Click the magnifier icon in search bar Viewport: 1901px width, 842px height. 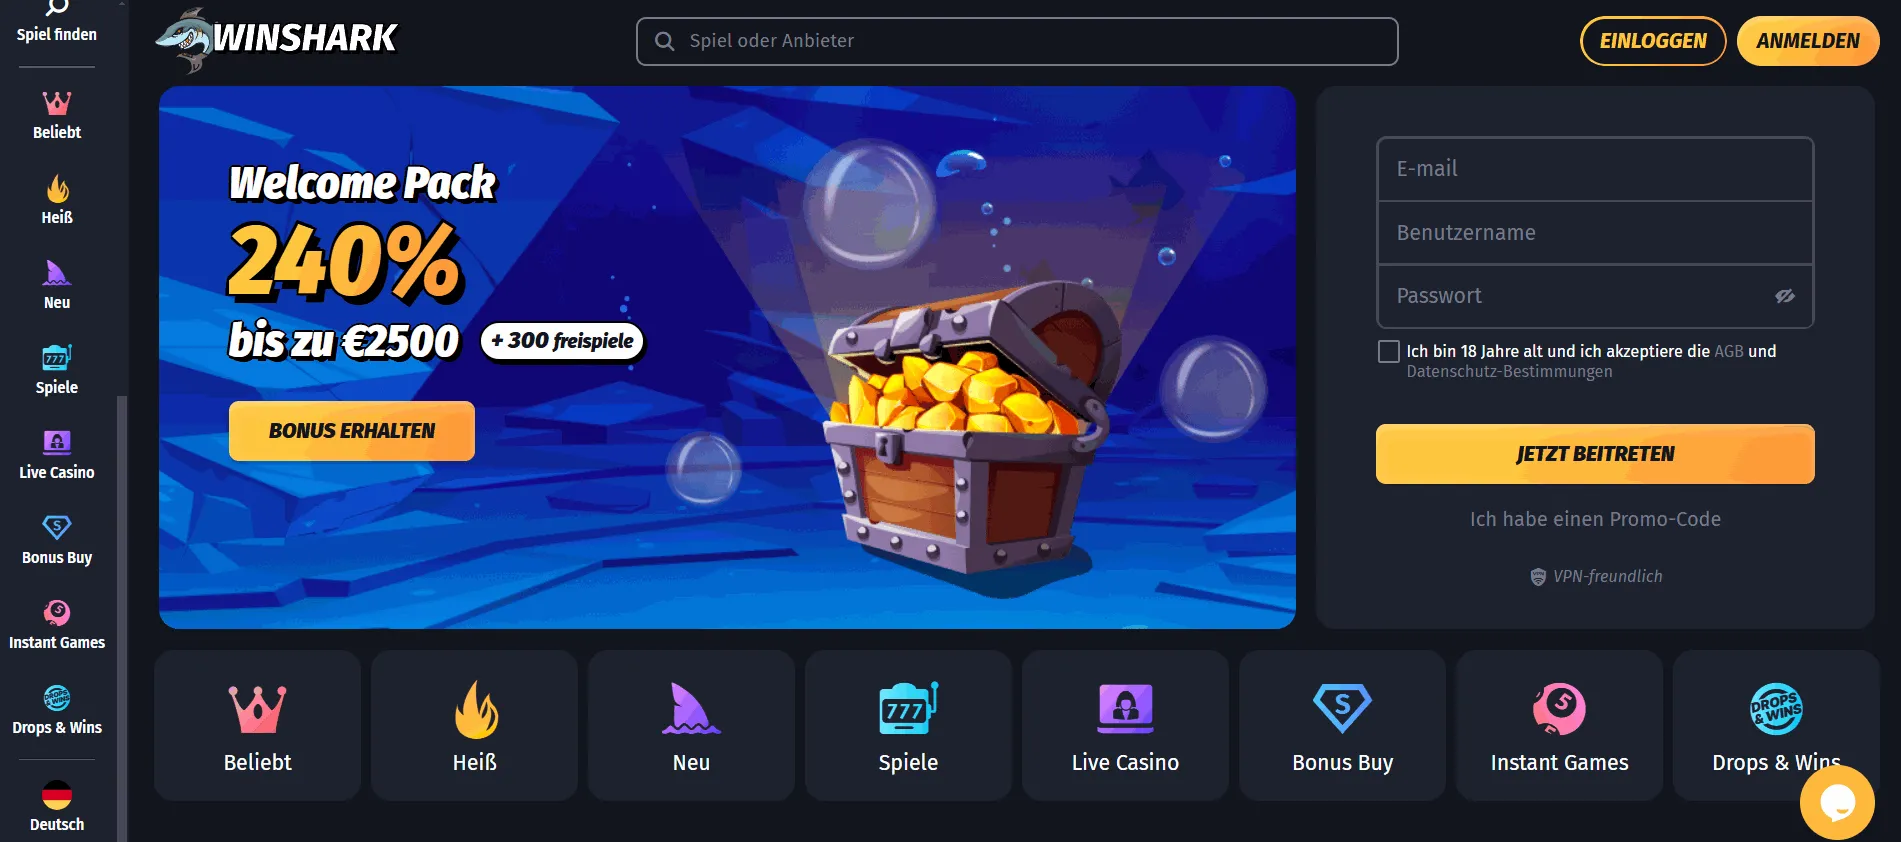(x=664, y=41)
